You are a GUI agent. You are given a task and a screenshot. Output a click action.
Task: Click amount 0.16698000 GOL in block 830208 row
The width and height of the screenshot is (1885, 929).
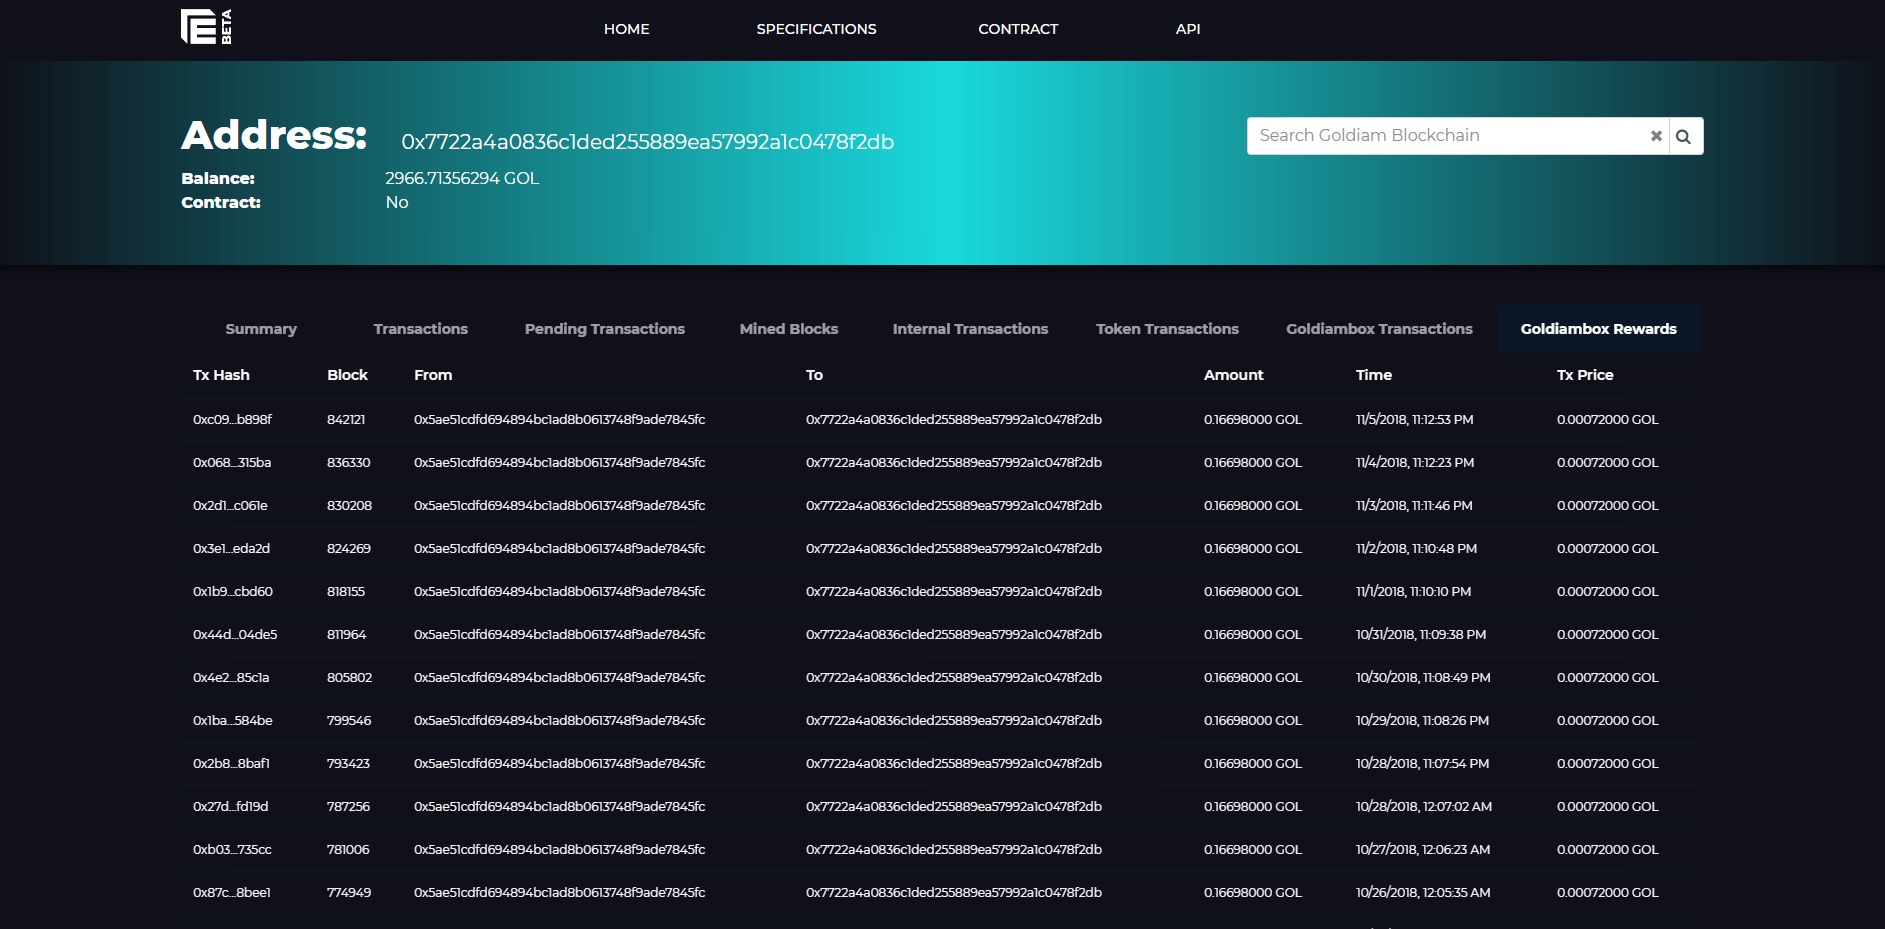click(x=1253, y=506)
